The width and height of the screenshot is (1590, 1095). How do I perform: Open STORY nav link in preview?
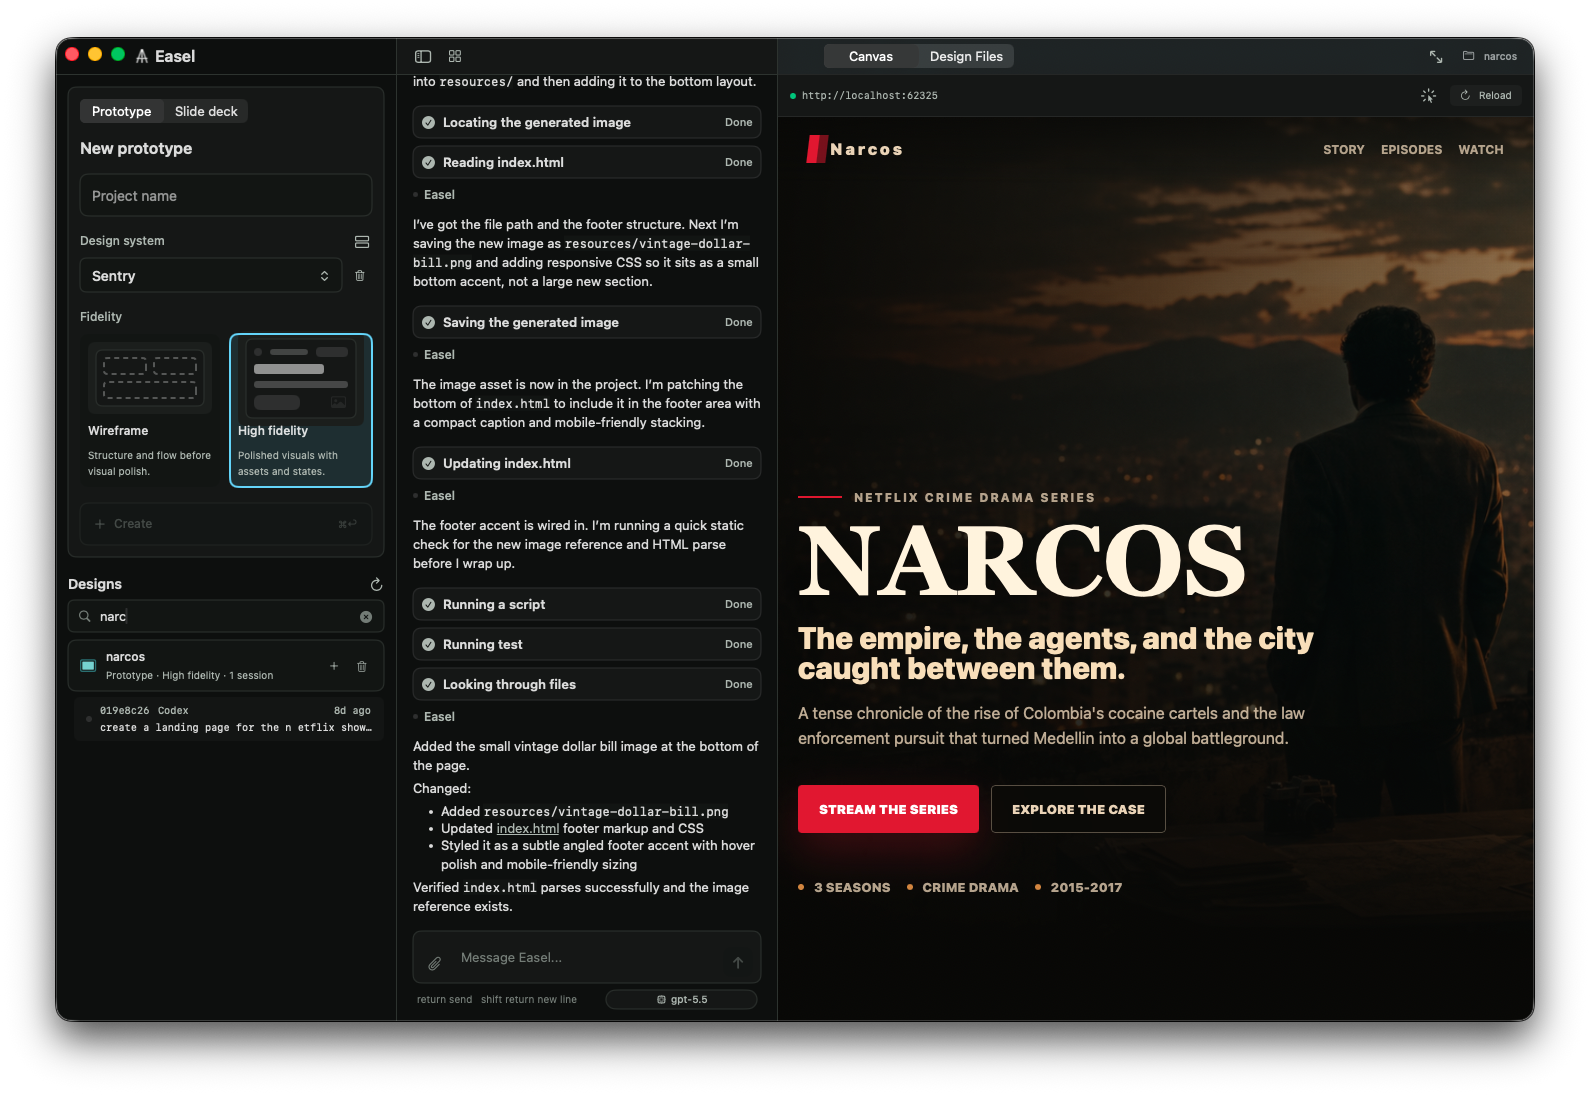pyautogui.click(x=1343, y=150)
